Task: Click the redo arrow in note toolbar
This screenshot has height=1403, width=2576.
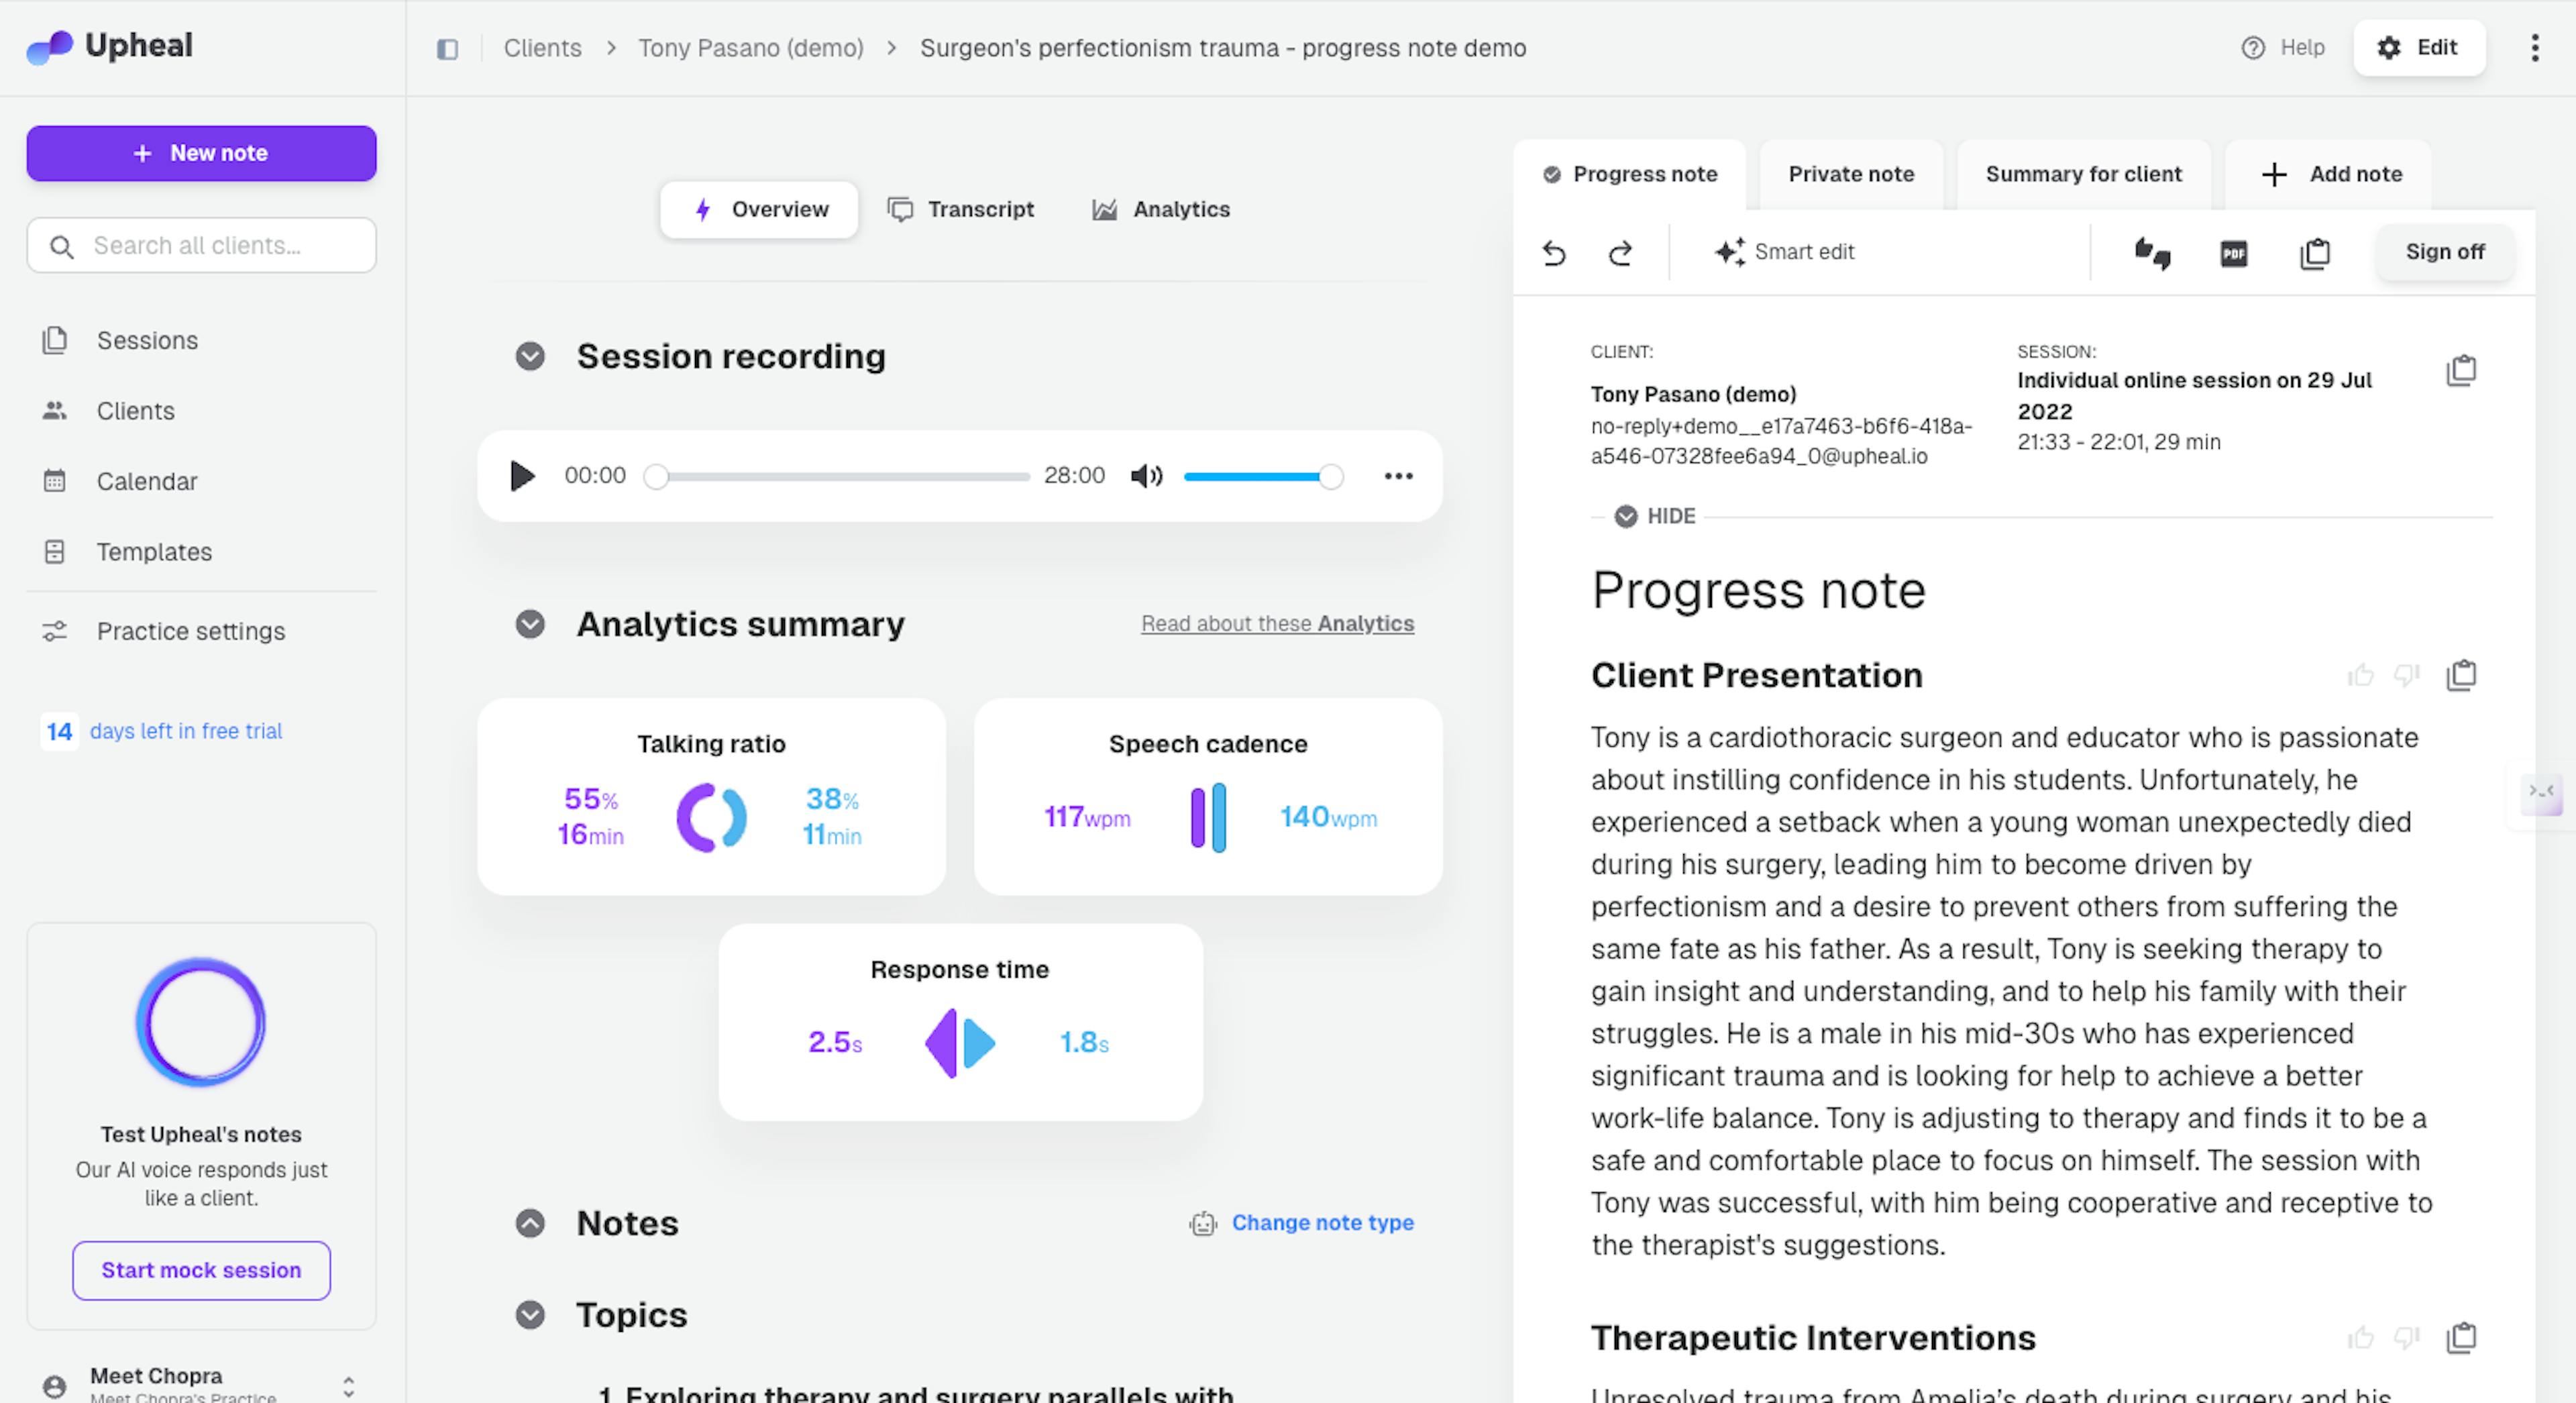Action: point(1620,253)
